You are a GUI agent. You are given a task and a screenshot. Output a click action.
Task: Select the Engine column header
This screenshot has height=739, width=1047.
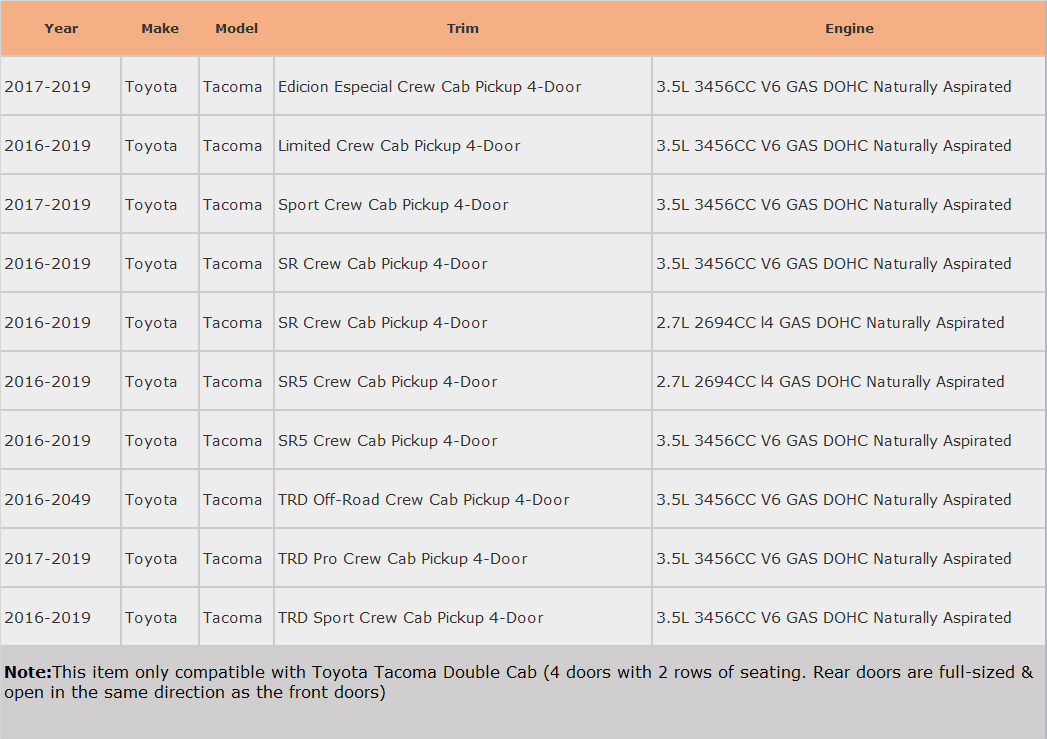click(x=849, y=28)
